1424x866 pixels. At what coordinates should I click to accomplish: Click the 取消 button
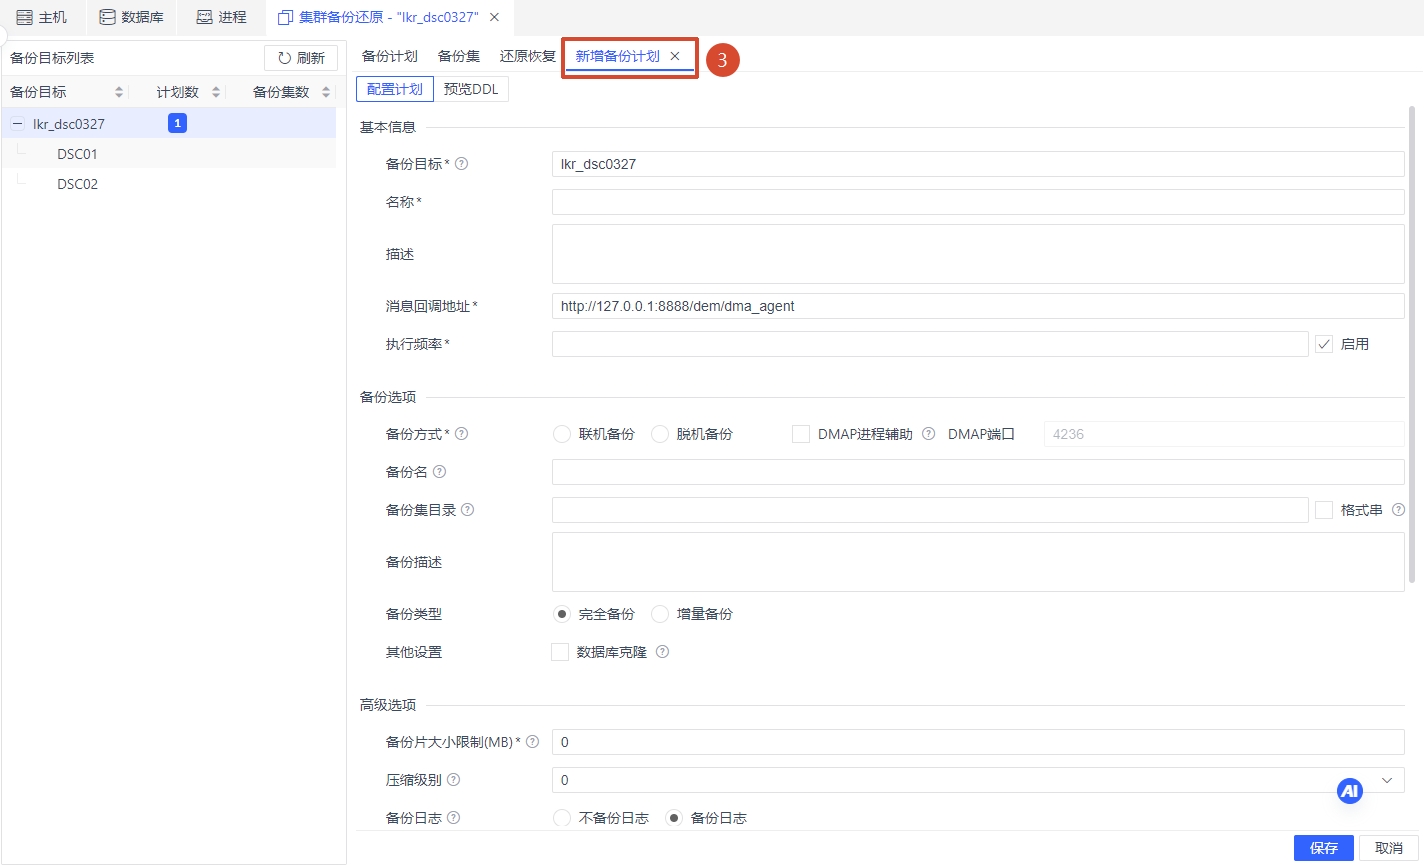click(1389, 848)
